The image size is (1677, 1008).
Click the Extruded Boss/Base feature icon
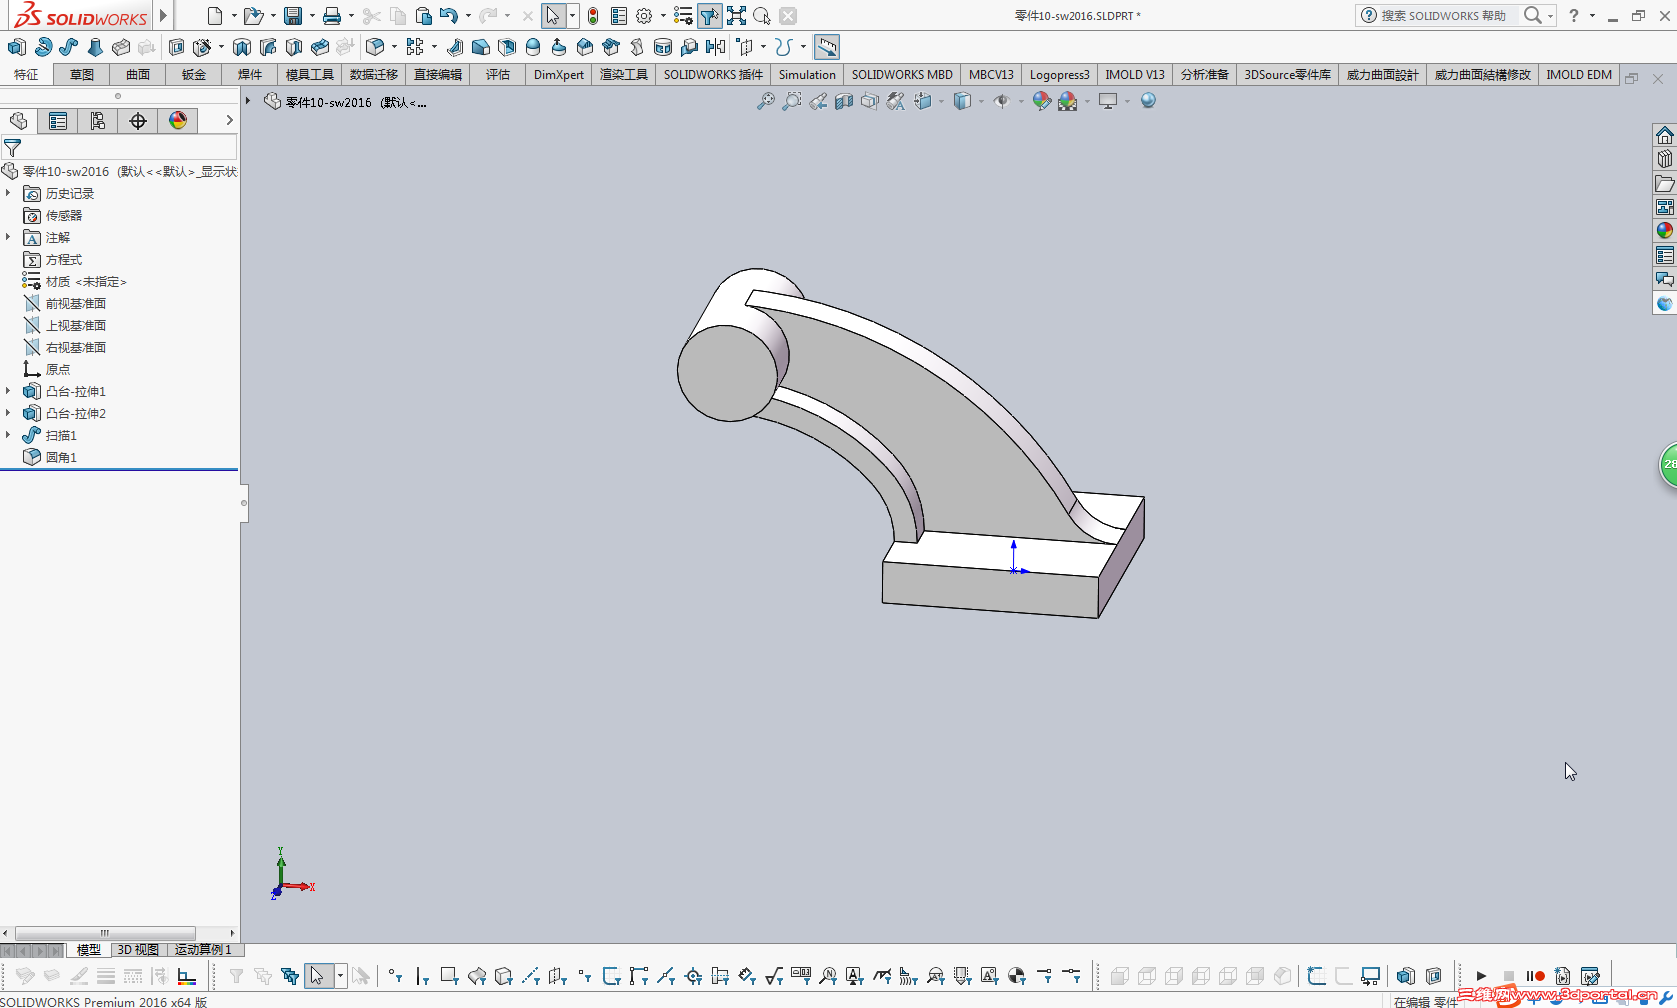[17, 47]
